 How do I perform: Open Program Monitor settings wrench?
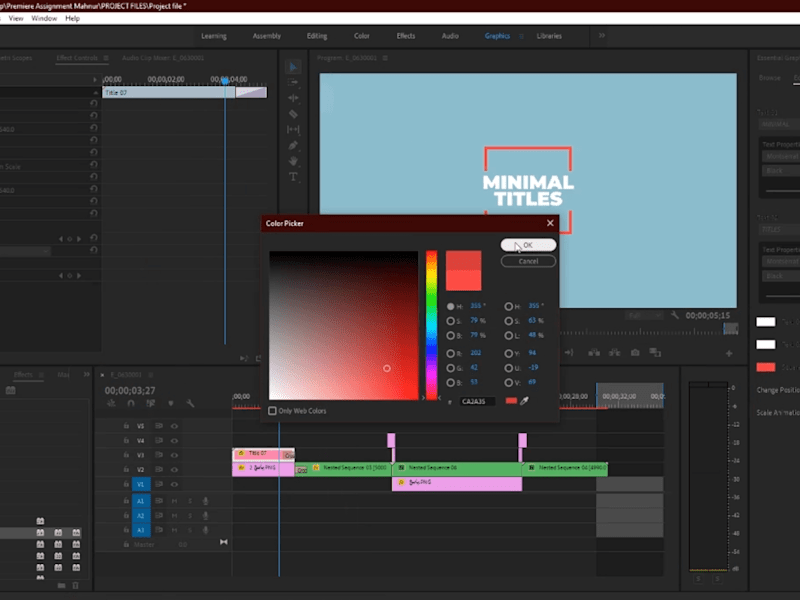pyautogui.click(x=675, y=315)
